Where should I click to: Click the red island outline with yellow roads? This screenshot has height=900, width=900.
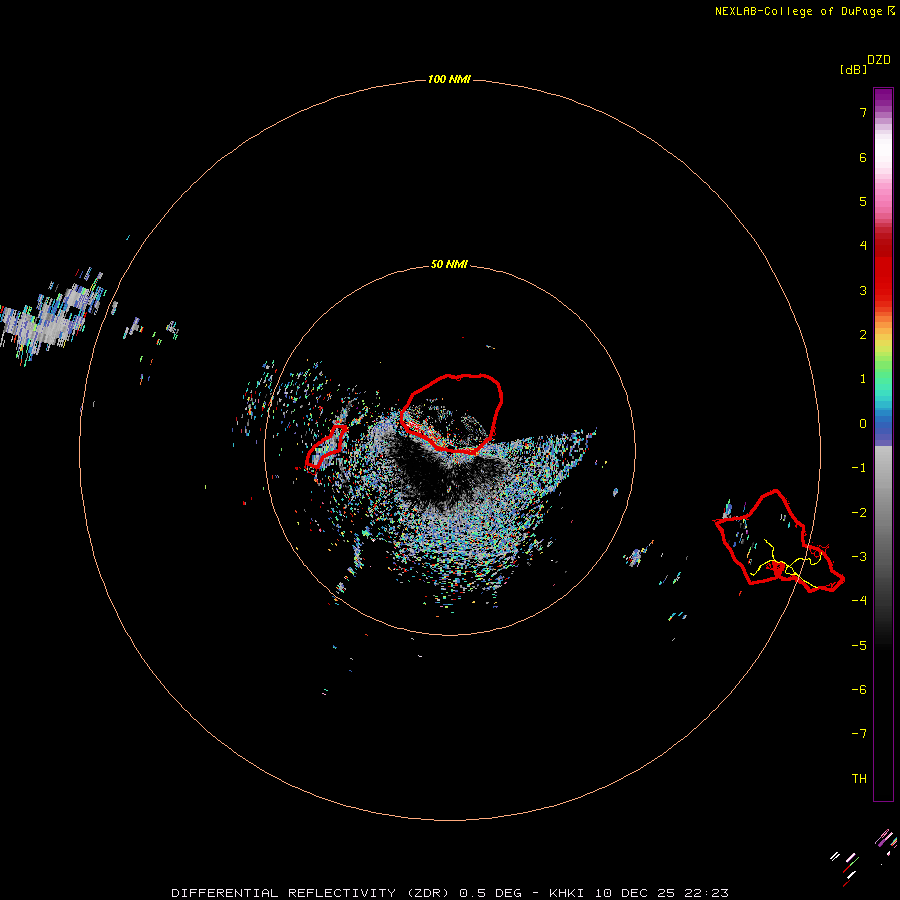point(779,541)
